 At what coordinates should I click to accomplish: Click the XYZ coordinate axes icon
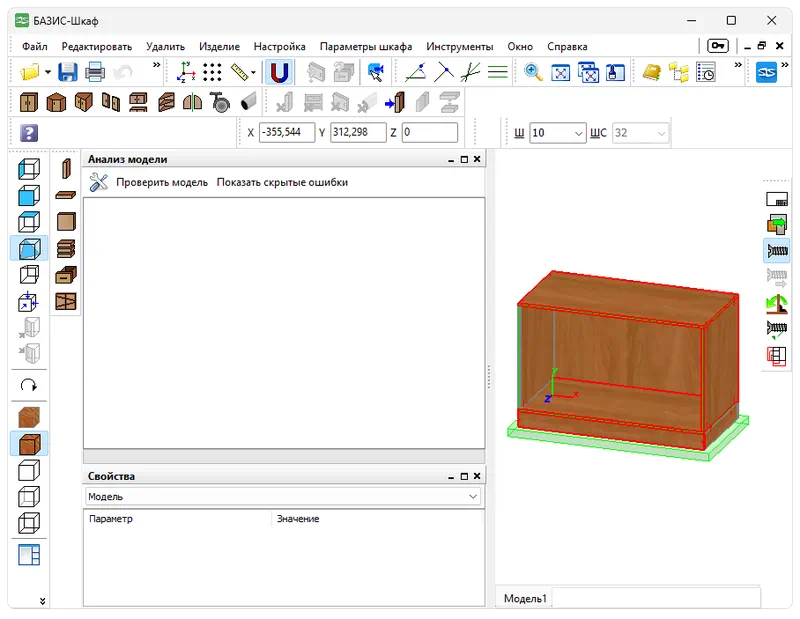[x=186, y=72]
